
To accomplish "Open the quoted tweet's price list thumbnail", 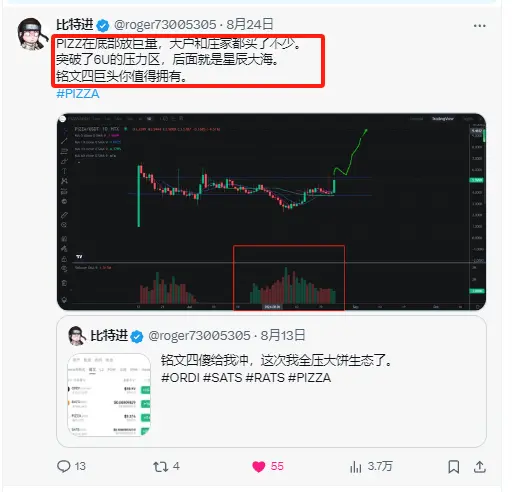I will point(109,395).
